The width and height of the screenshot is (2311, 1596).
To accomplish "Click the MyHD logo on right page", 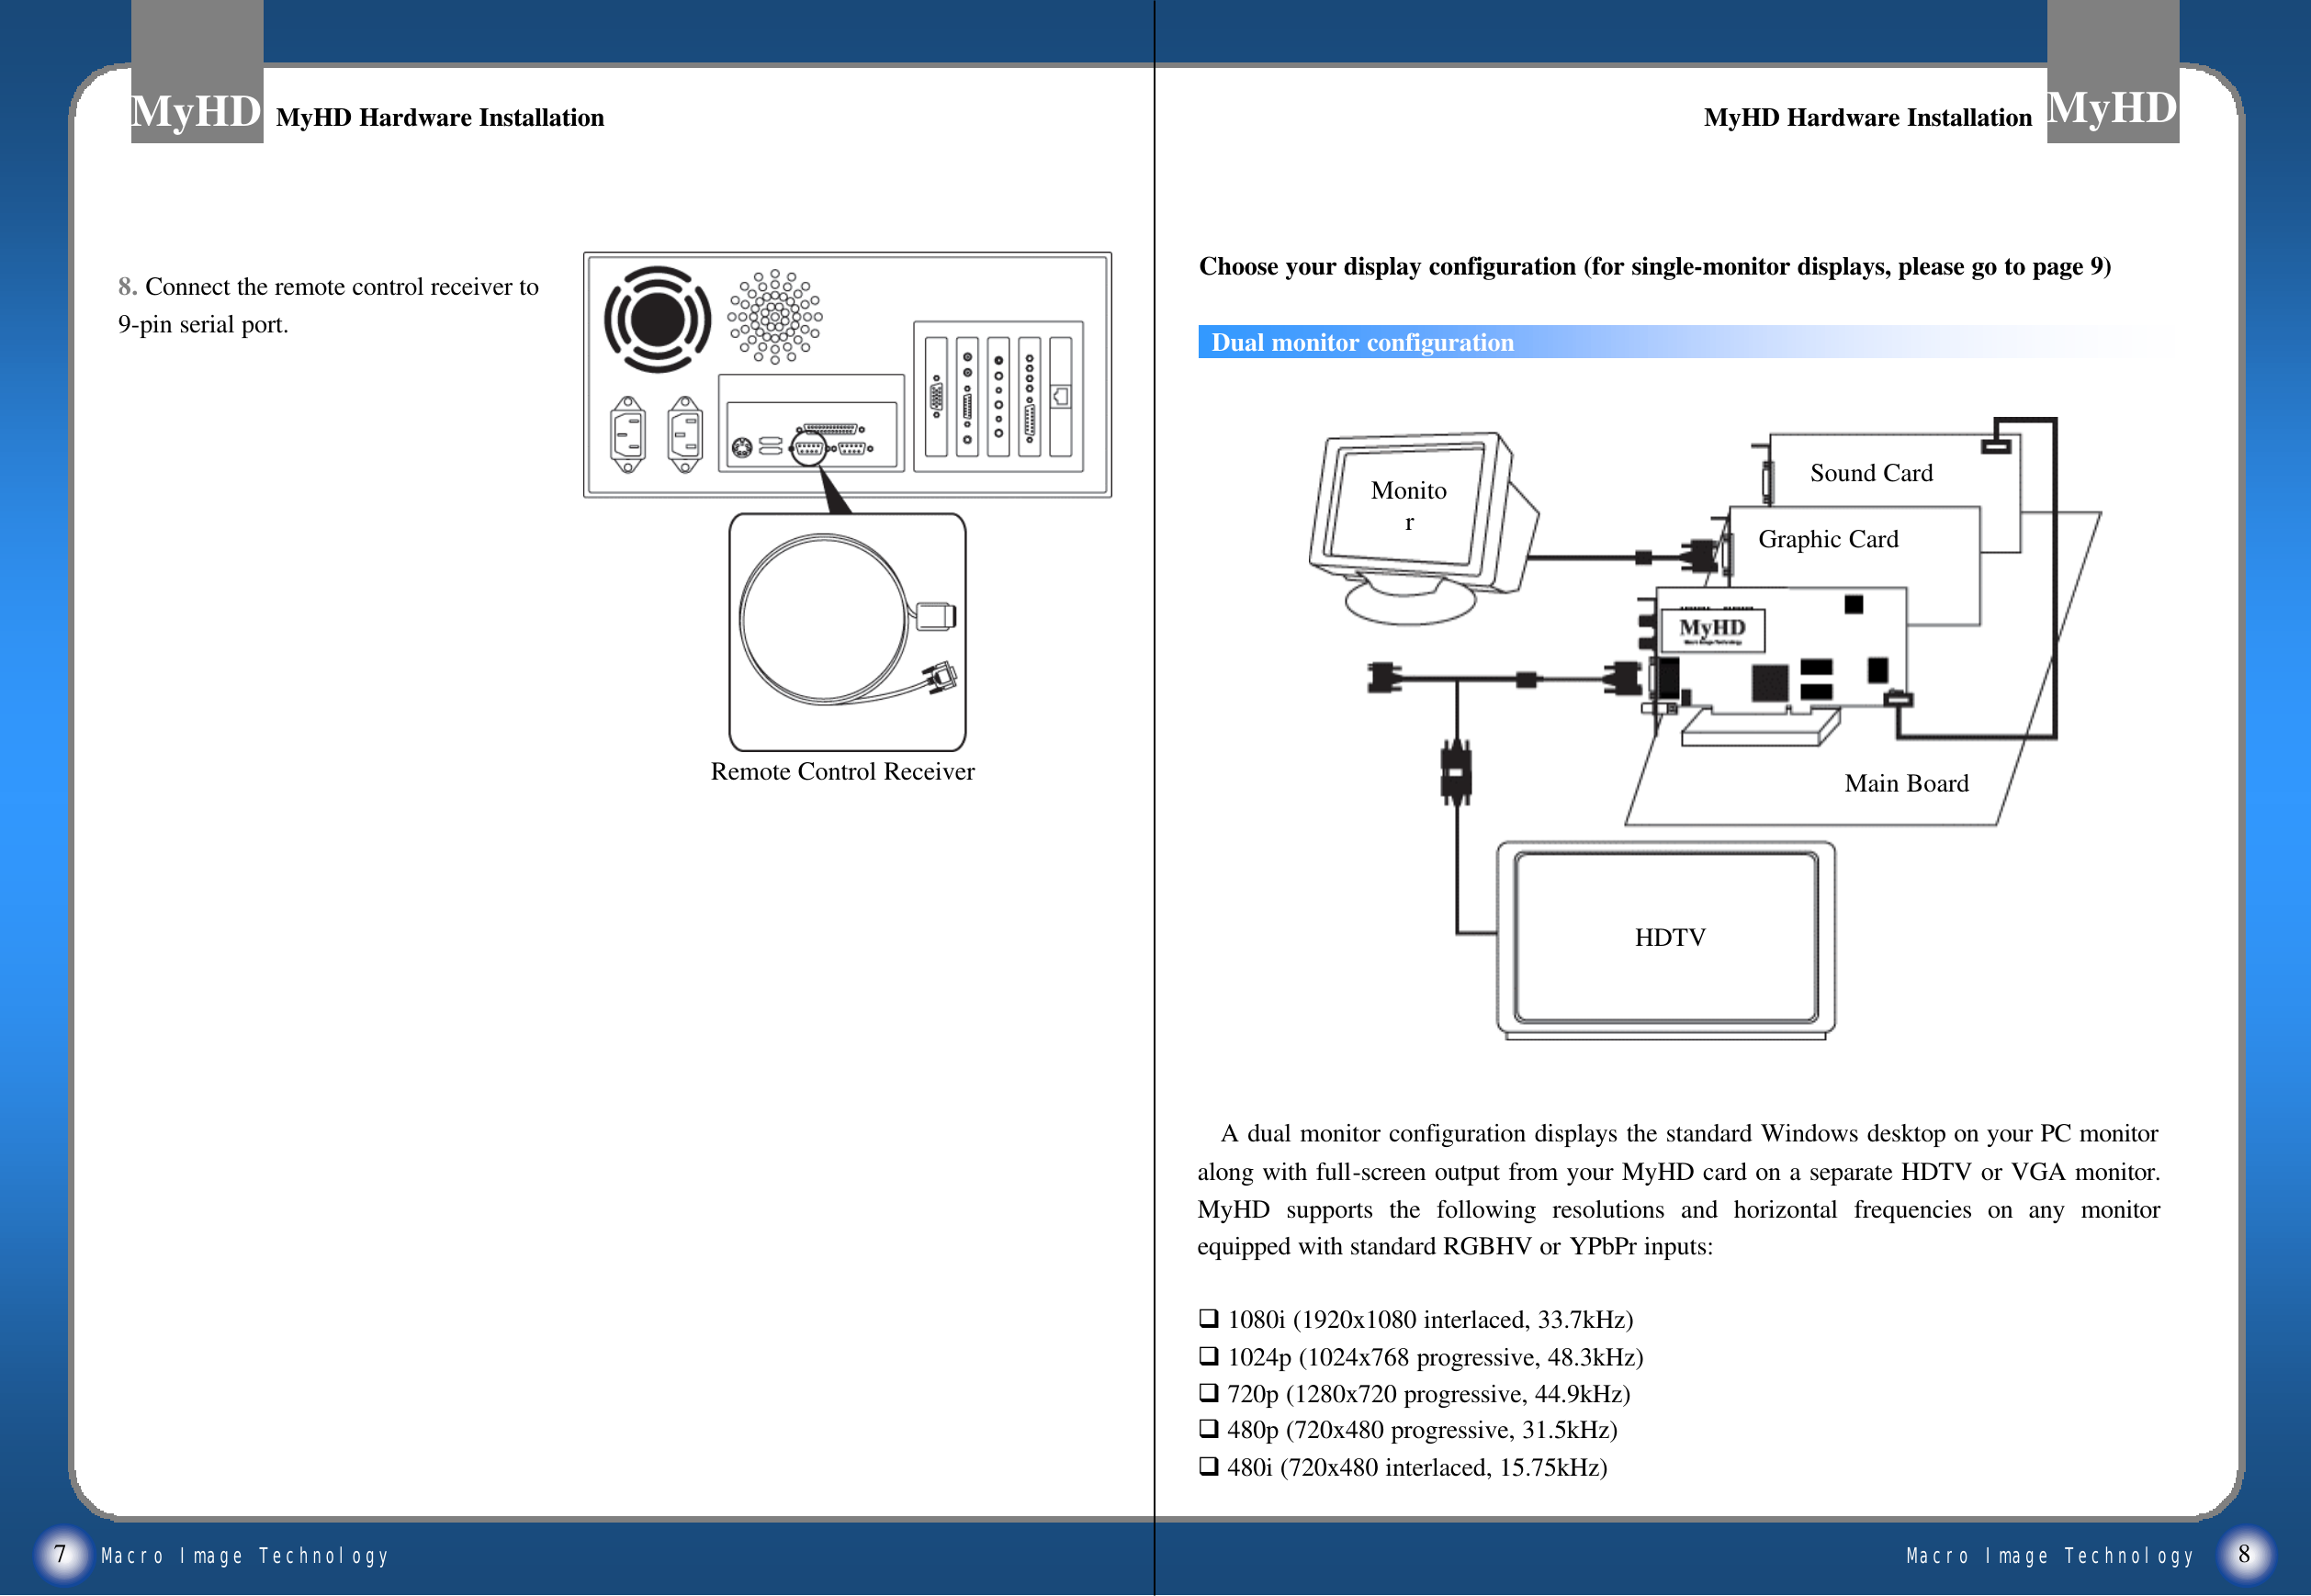I will [2112, 107].
